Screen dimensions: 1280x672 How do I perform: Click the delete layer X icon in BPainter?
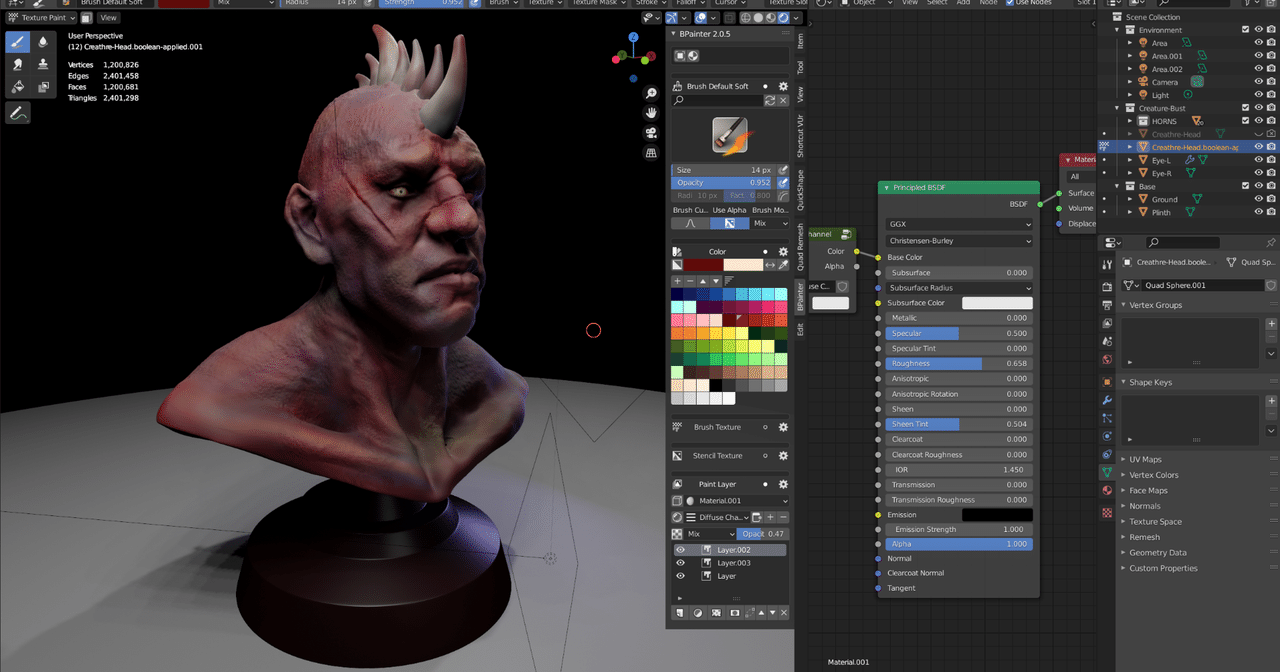tap(784, 611)
